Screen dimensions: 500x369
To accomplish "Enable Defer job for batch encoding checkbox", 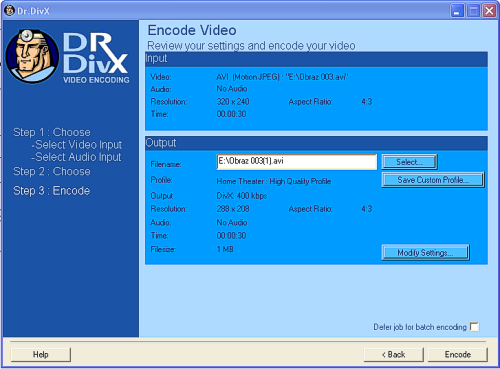I will point(474,326).
